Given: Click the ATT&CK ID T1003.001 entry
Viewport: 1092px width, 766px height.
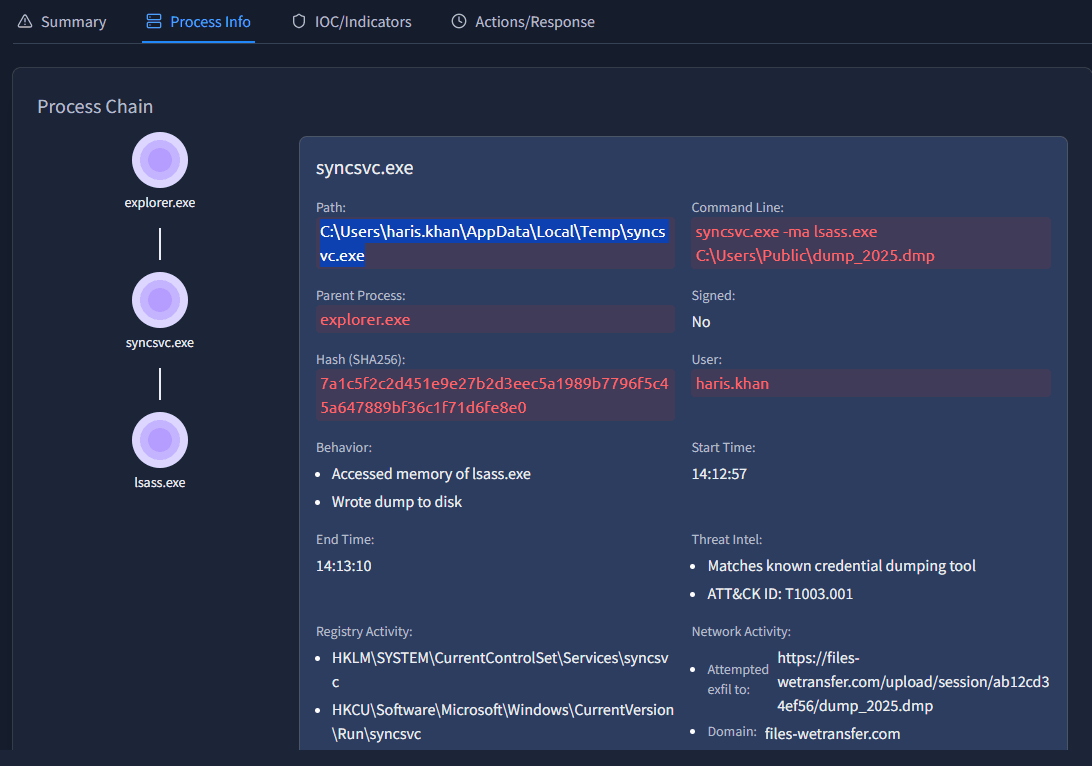Looking at the screenshot, I should (x=780, y=594).
